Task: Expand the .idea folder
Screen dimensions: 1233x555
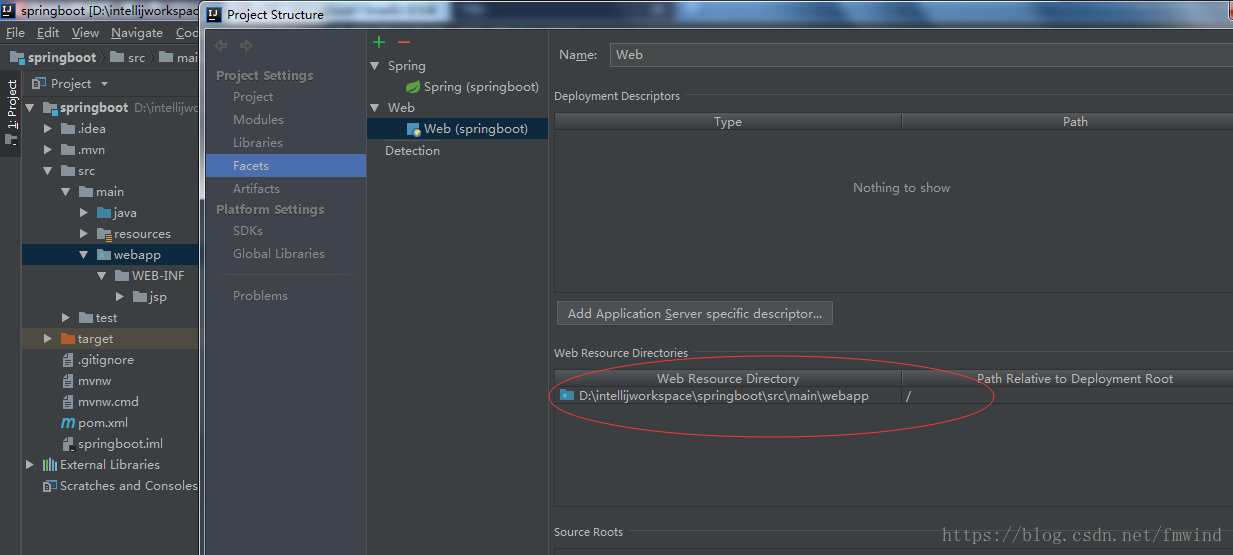Action: (48, 129)
